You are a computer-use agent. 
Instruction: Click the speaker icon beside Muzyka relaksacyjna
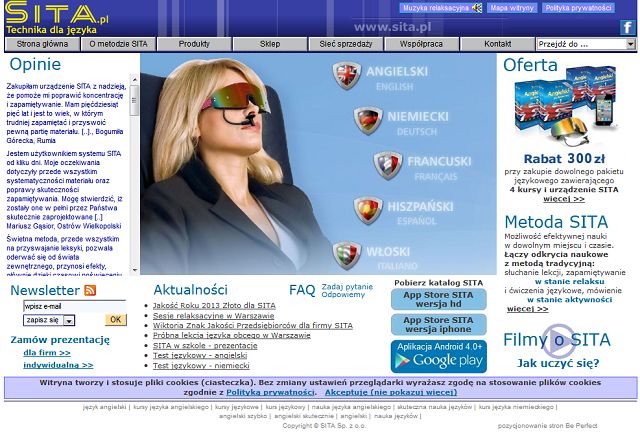(477, 8)
